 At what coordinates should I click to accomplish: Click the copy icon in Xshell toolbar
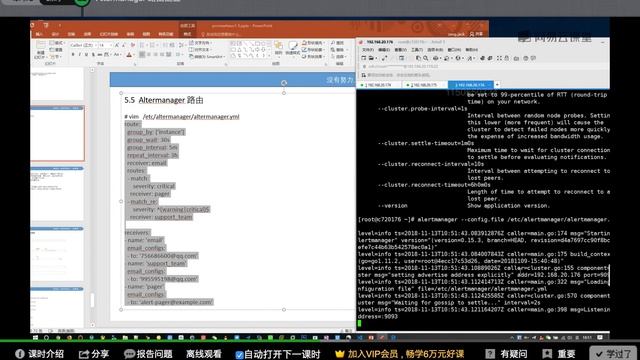click(418, 58)
